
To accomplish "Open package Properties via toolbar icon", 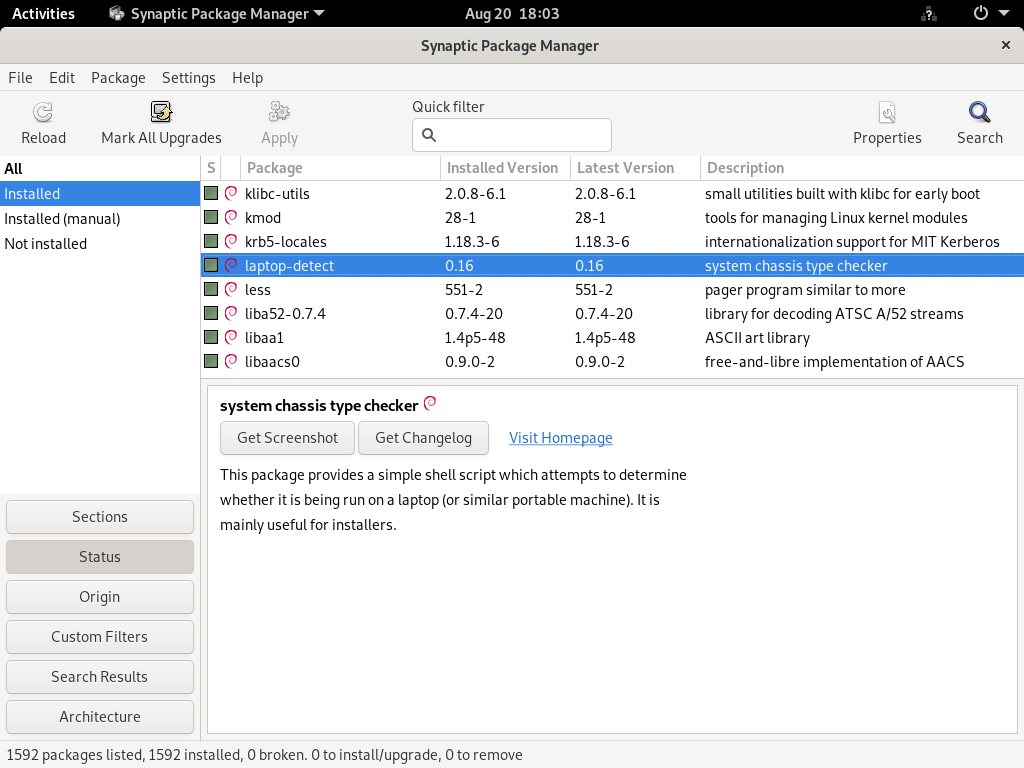I will [887, 112].
